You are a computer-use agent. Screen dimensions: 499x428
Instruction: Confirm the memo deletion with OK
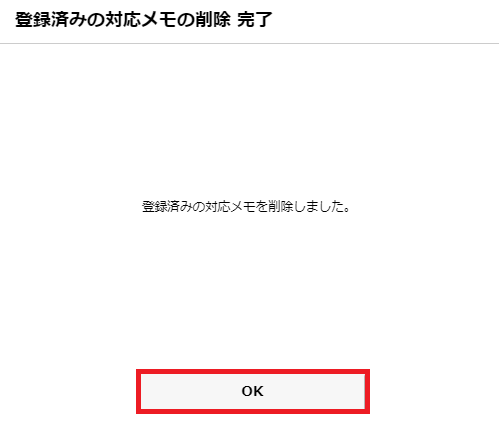(x=253, y=391)
